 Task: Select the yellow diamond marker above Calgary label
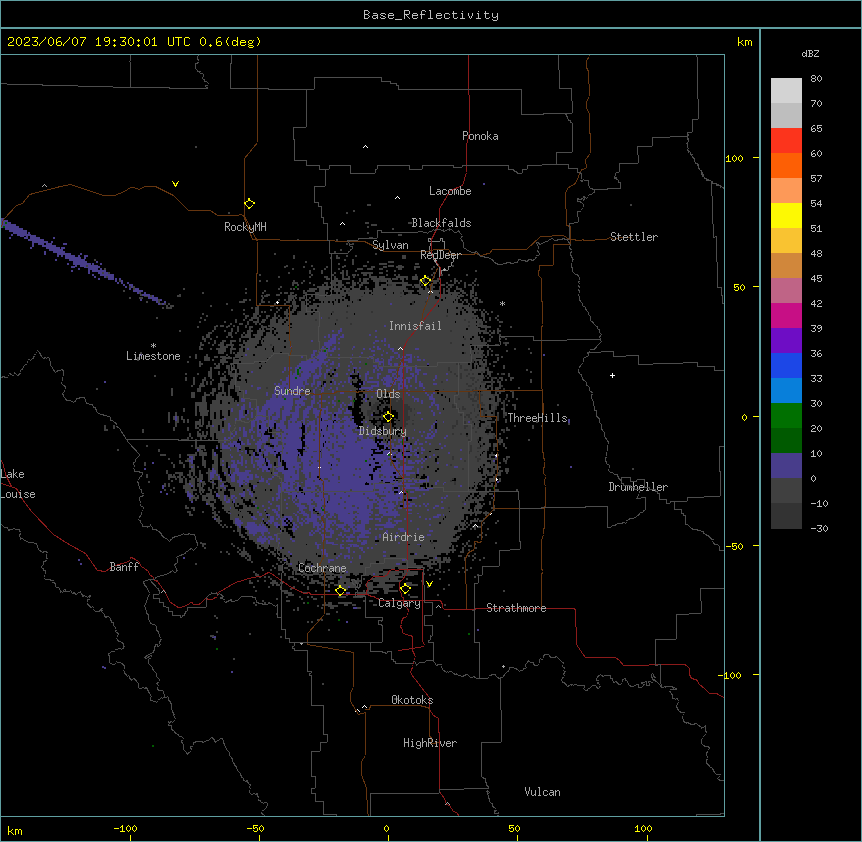click(405, 589)
